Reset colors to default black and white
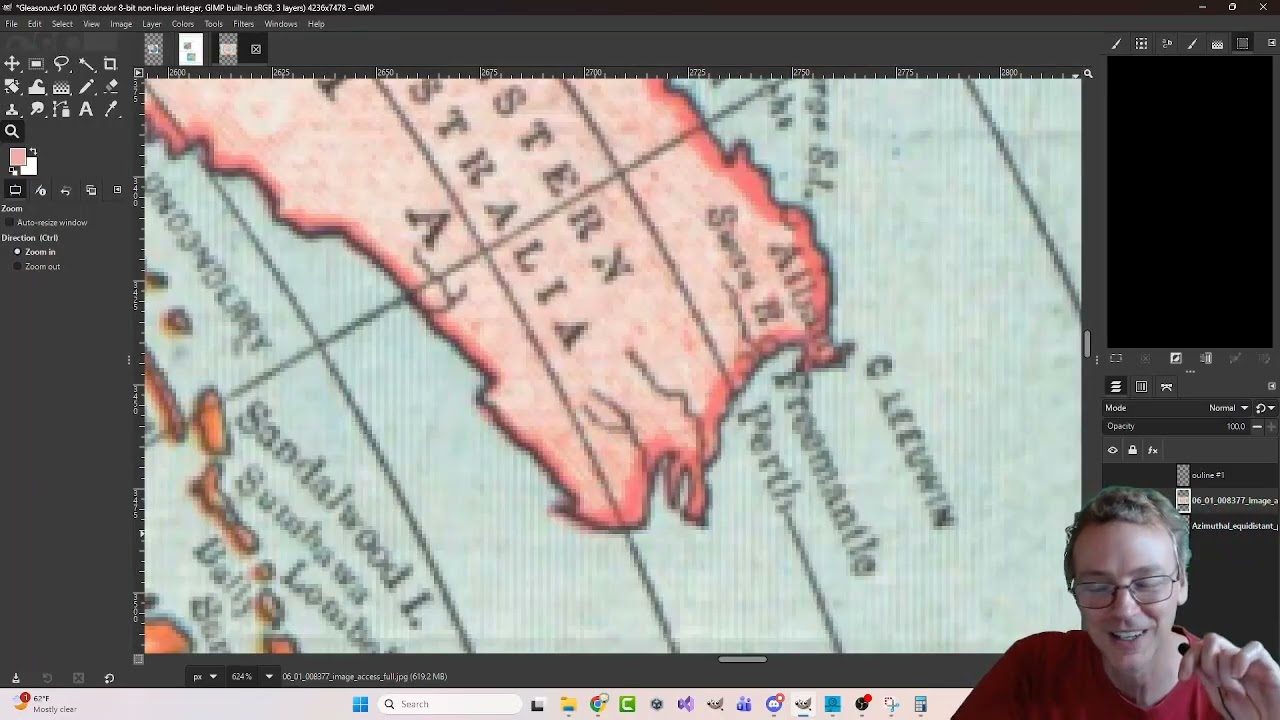This screenshot has width=1280, height=720. click(x=13, y=172)
